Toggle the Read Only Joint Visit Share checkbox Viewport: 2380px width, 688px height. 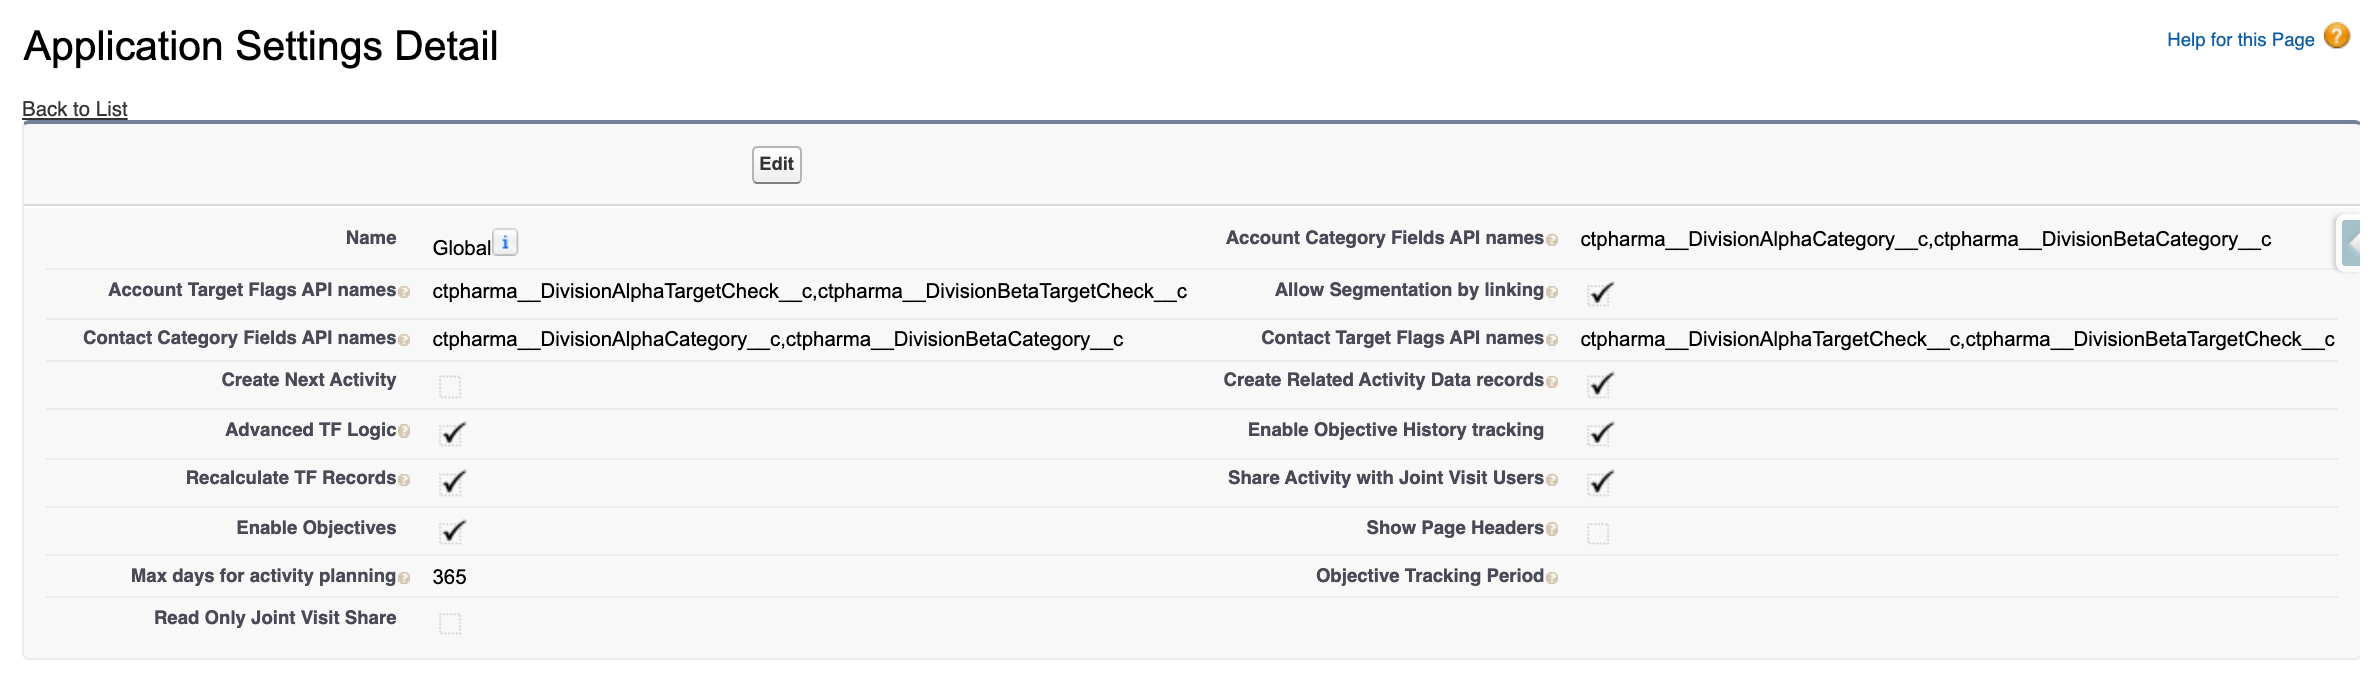coord(450,624)
